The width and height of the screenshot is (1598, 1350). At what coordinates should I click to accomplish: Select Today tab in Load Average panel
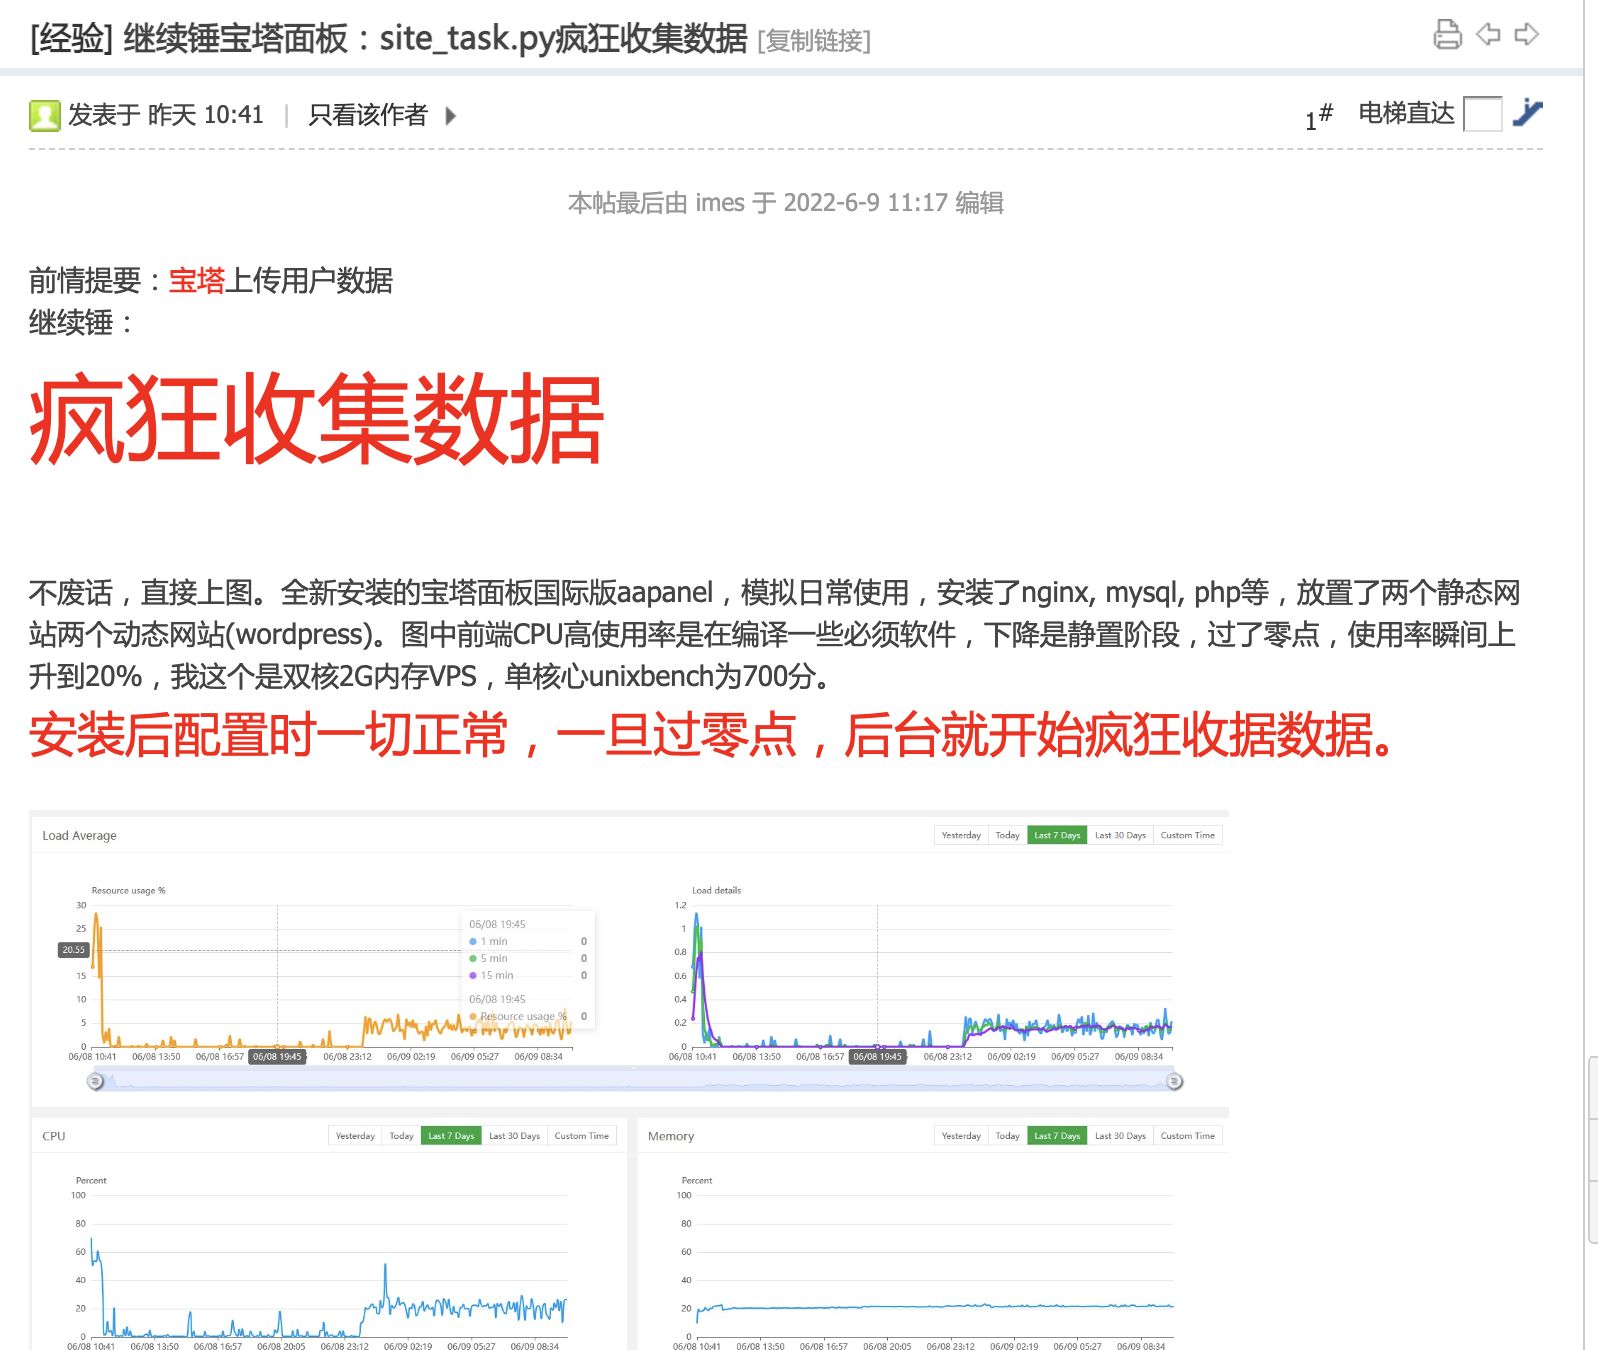click(x=1007, y=835)
